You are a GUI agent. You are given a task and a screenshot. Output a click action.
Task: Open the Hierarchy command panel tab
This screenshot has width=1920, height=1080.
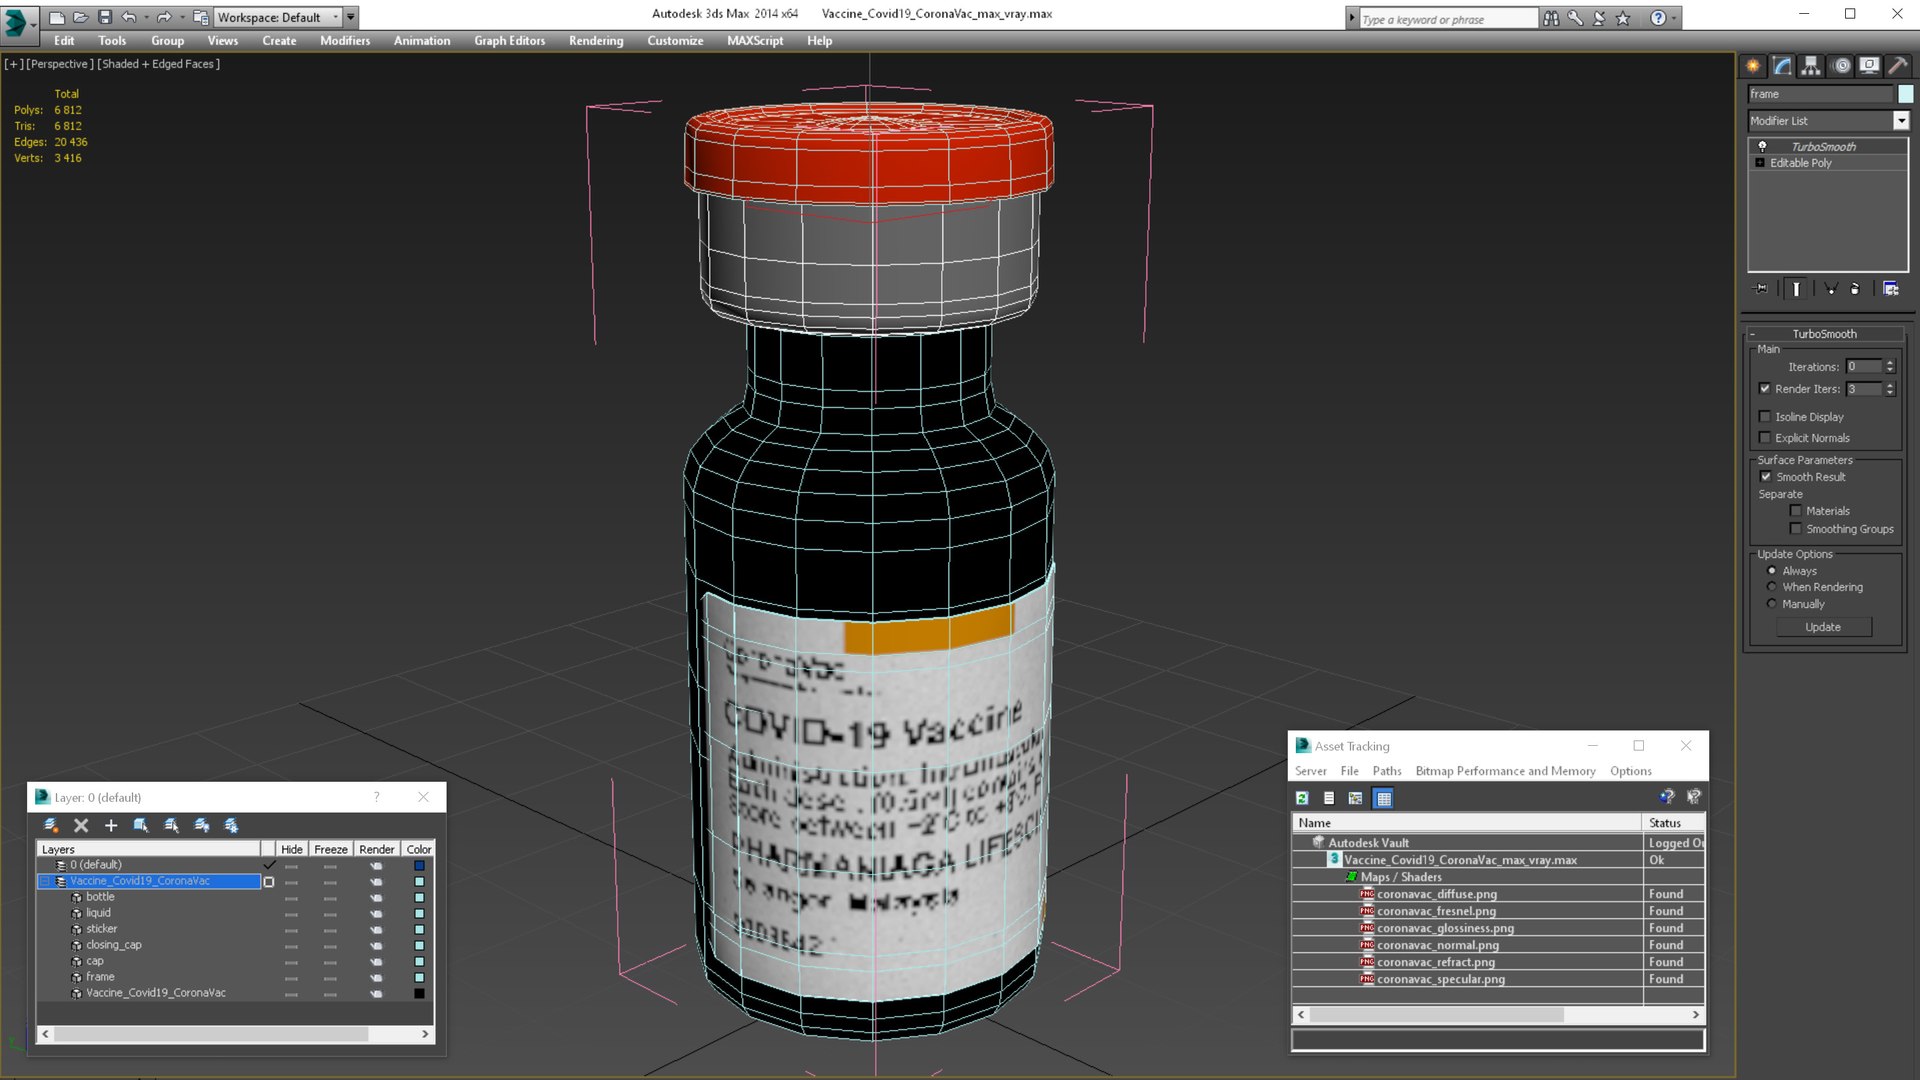click(1811, 66)
